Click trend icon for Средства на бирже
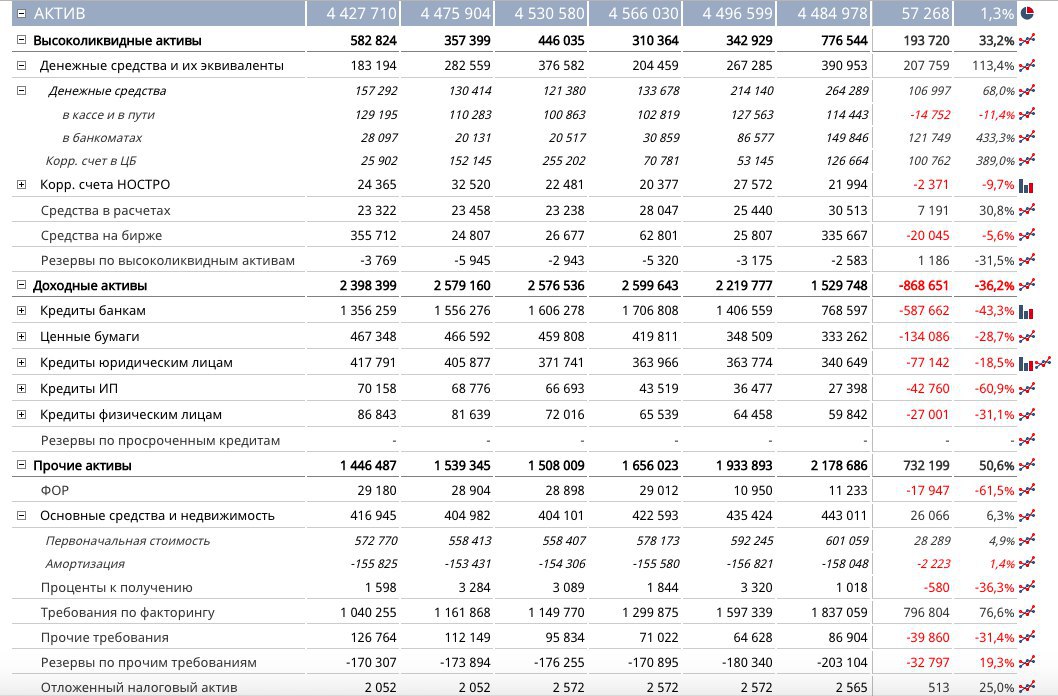Screen dimensions: 1058x696 click(x=1026, y=236)
